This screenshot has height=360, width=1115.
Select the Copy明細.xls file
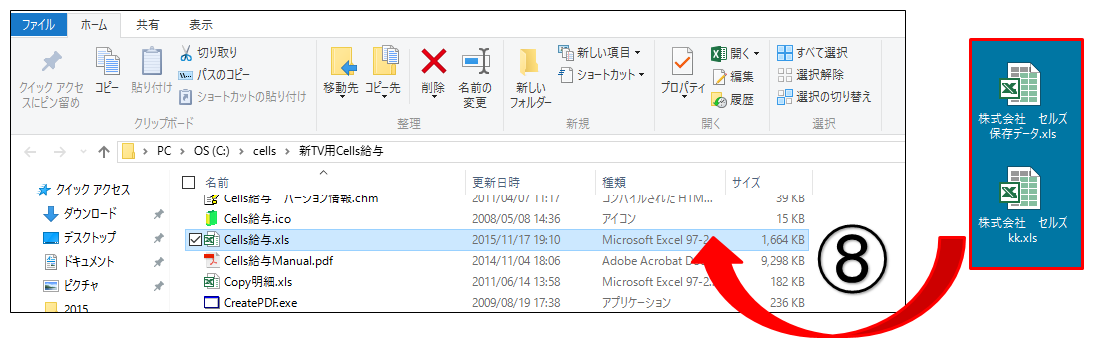pos(258,282)
